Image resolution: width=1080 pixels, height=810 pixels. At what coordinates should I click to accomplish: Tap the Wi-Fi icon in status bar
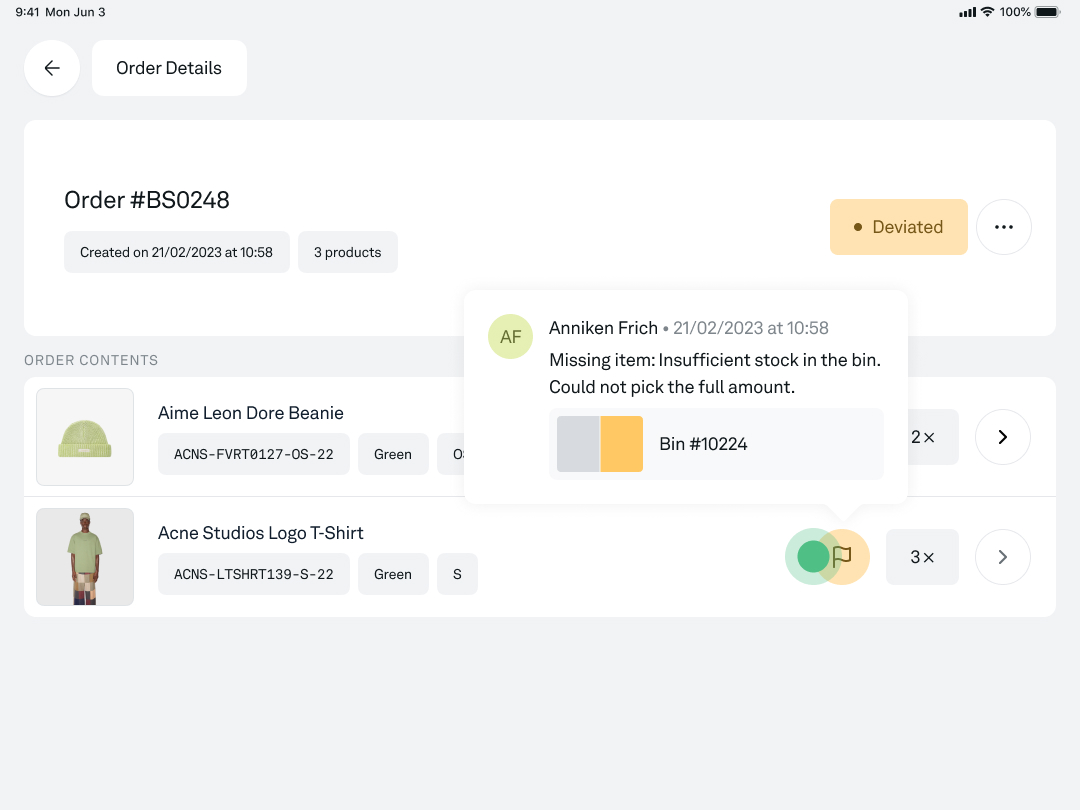987,12
